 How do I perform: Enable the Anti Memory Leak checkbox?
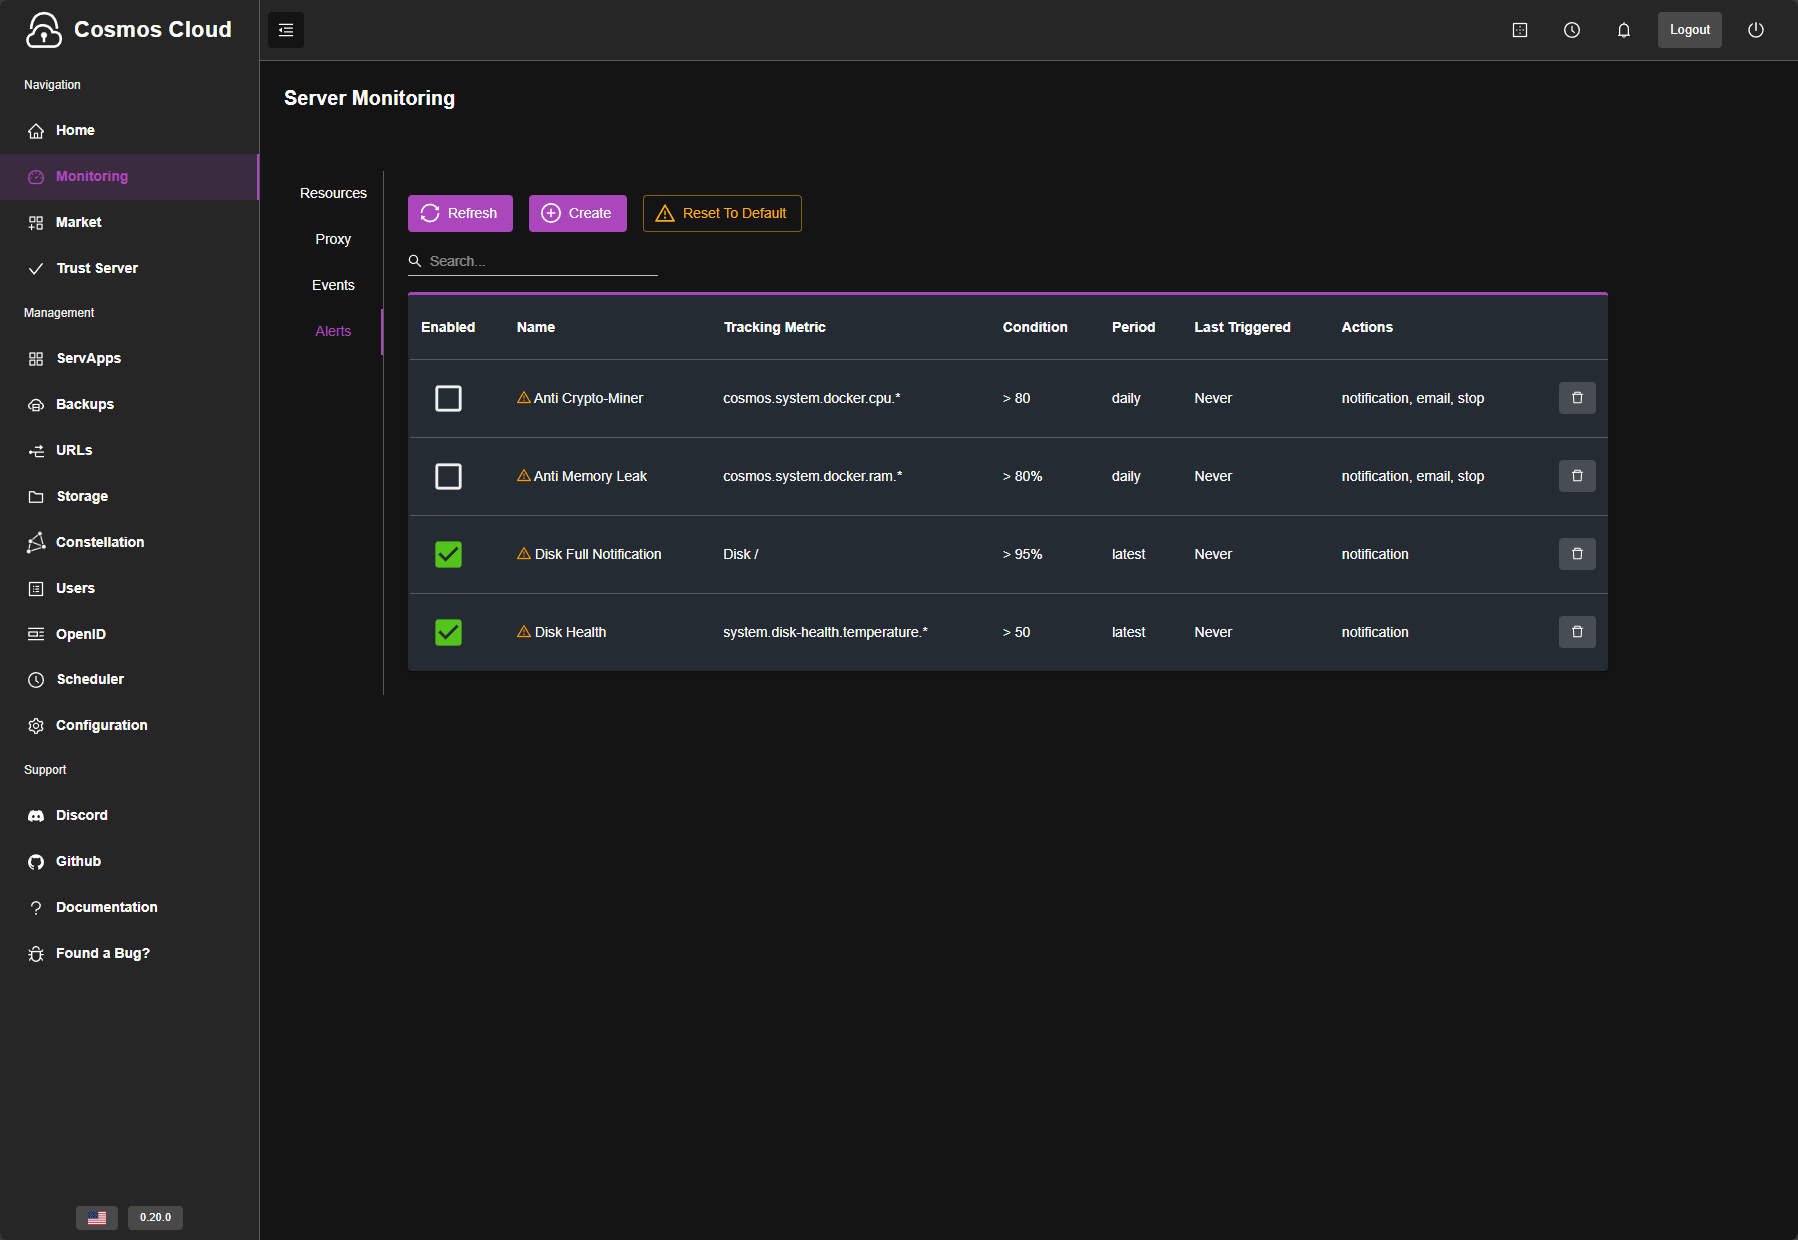[x=448, y=476]
